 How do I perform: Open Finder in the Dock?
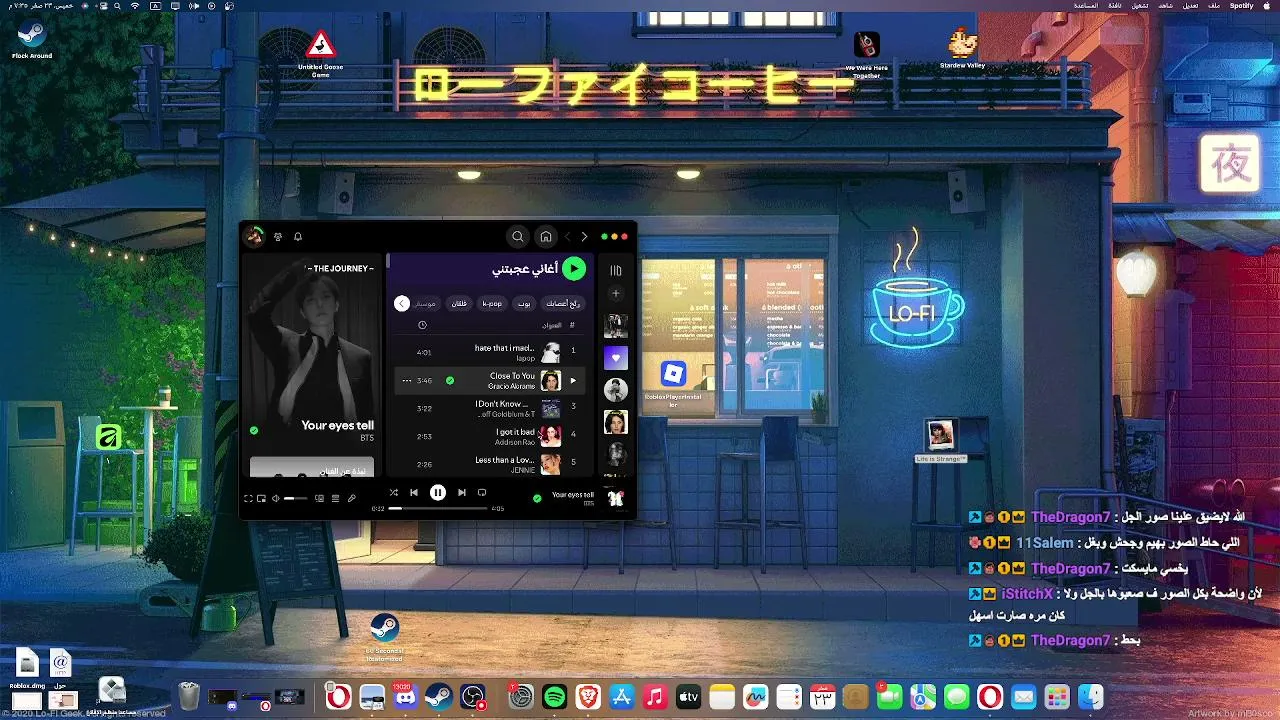[1091, 697]
